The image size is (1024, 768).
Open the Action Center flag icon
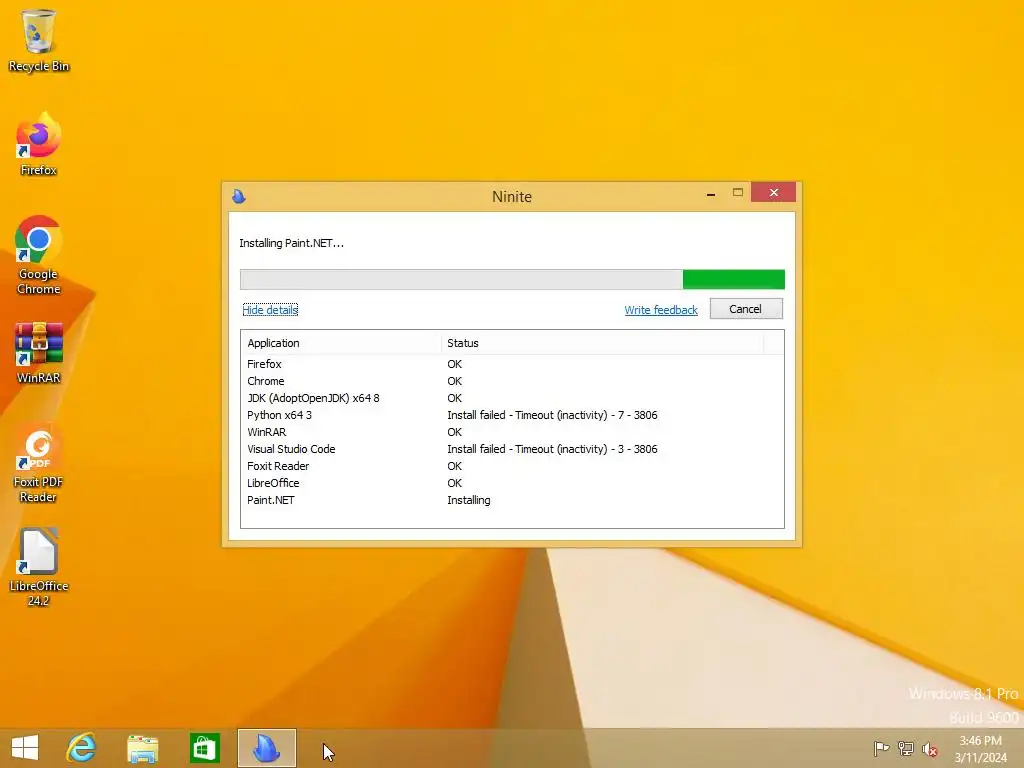[x=881, y=748]
